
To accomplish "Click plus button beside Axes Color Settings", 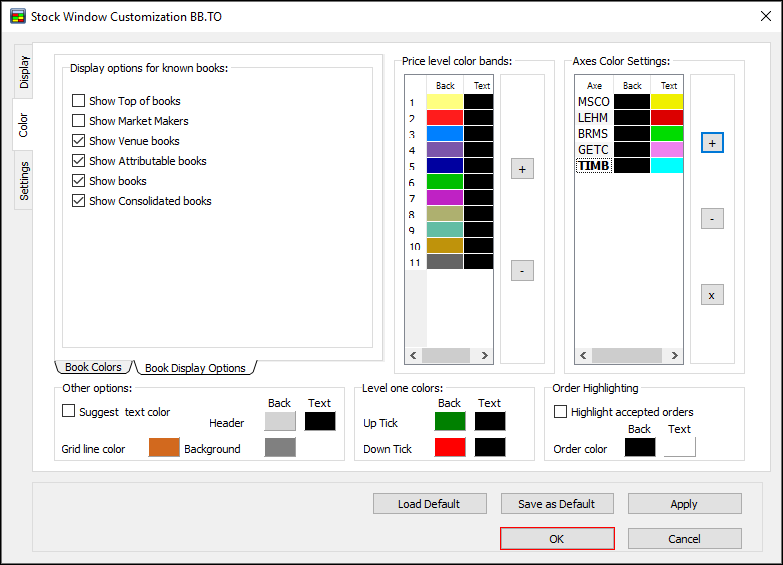I will point(712,143).
